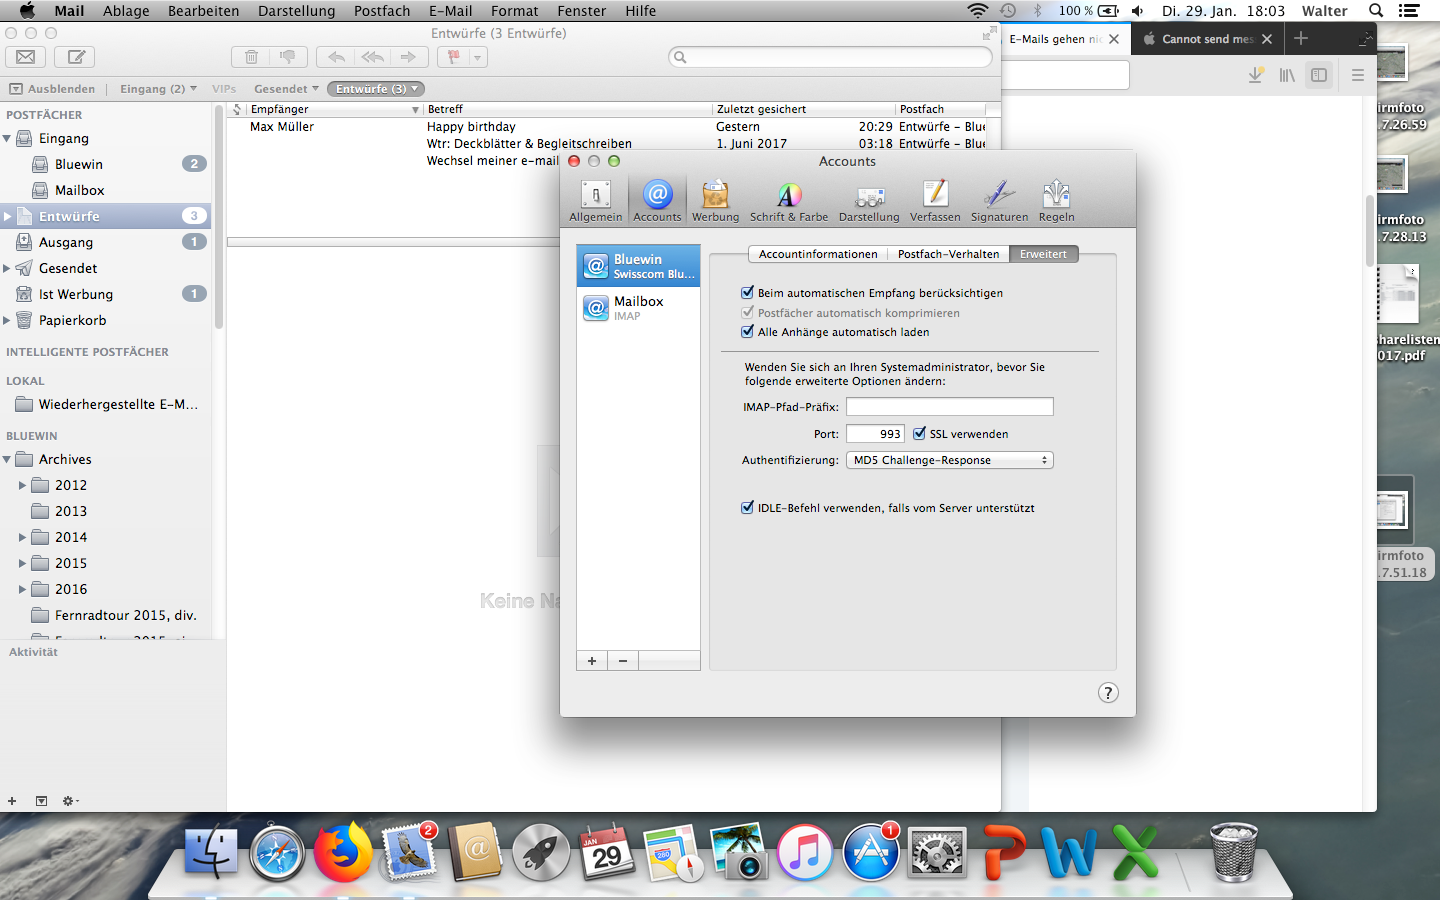The height and width of the screenshot is (900, 1440).
Task: Open App Store from the Dock
Action: (x=871, y=853)
